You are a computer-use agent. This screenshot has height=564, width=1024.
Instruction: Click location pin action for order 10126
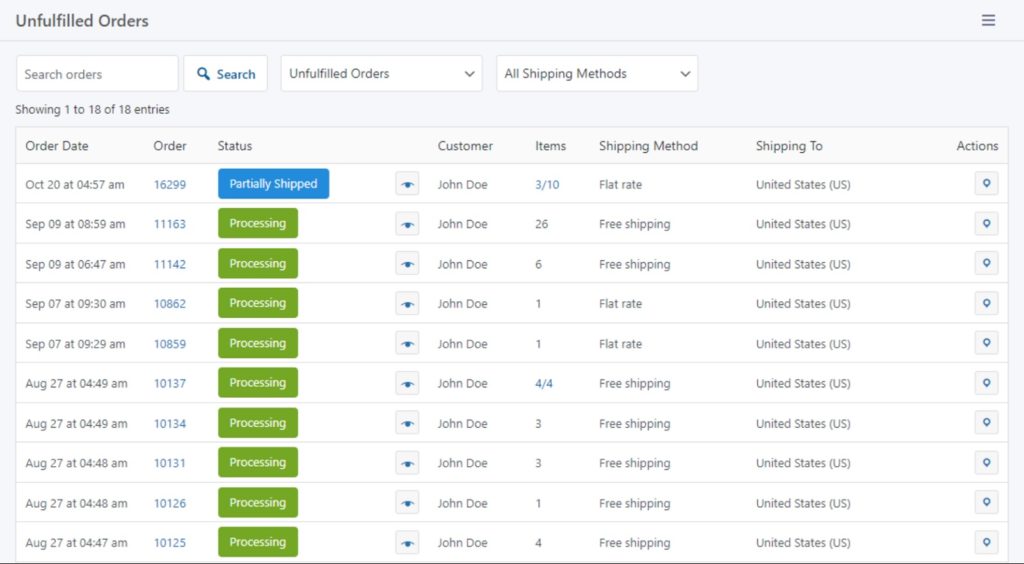pyautogui.click(x=986, y=502)
